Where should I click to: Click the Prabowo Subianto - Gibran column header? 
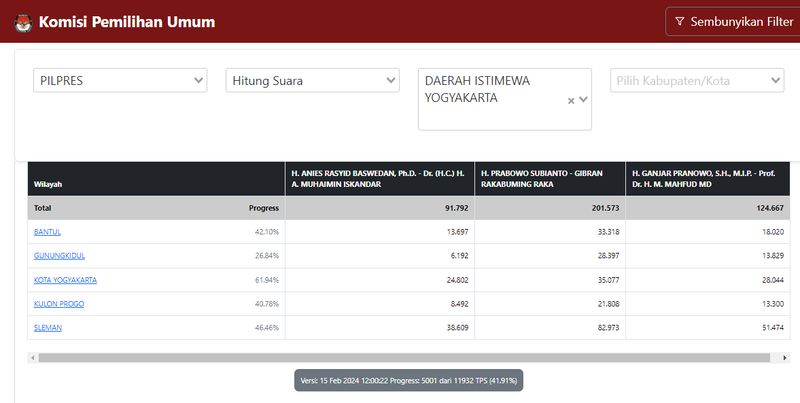click(x=550, y=179)
